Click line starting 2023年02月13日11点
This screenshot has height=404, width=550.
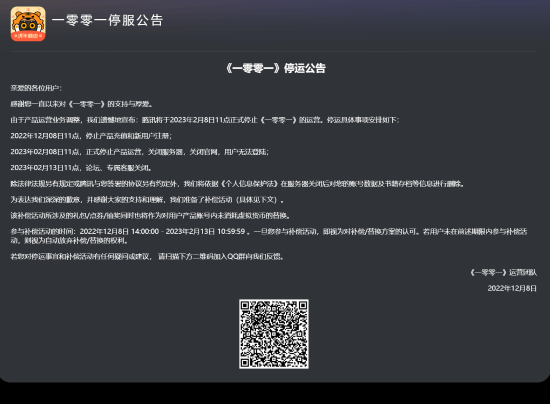coord(81,168)
